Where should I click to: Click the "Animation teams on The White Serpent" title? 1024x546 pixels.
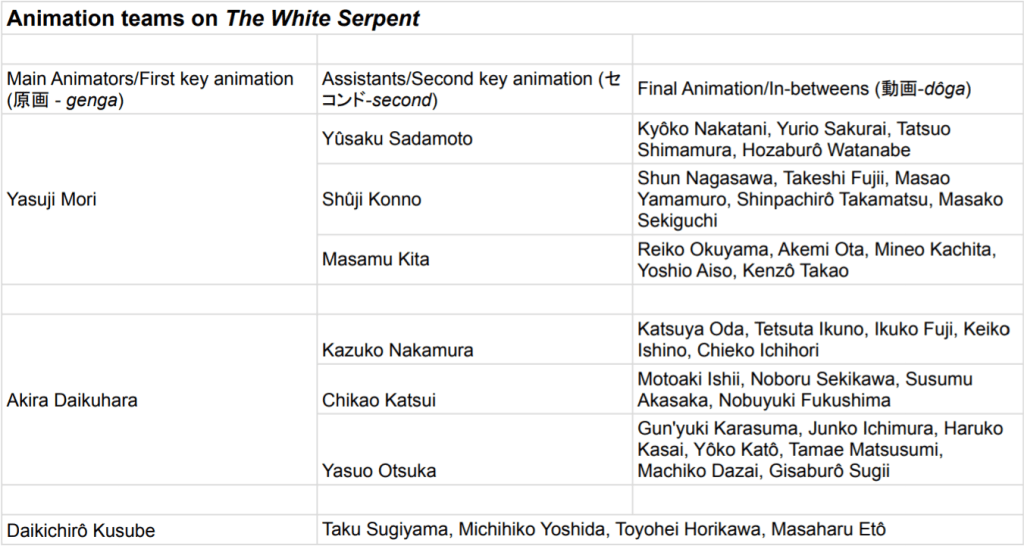[x=213, y=18]
